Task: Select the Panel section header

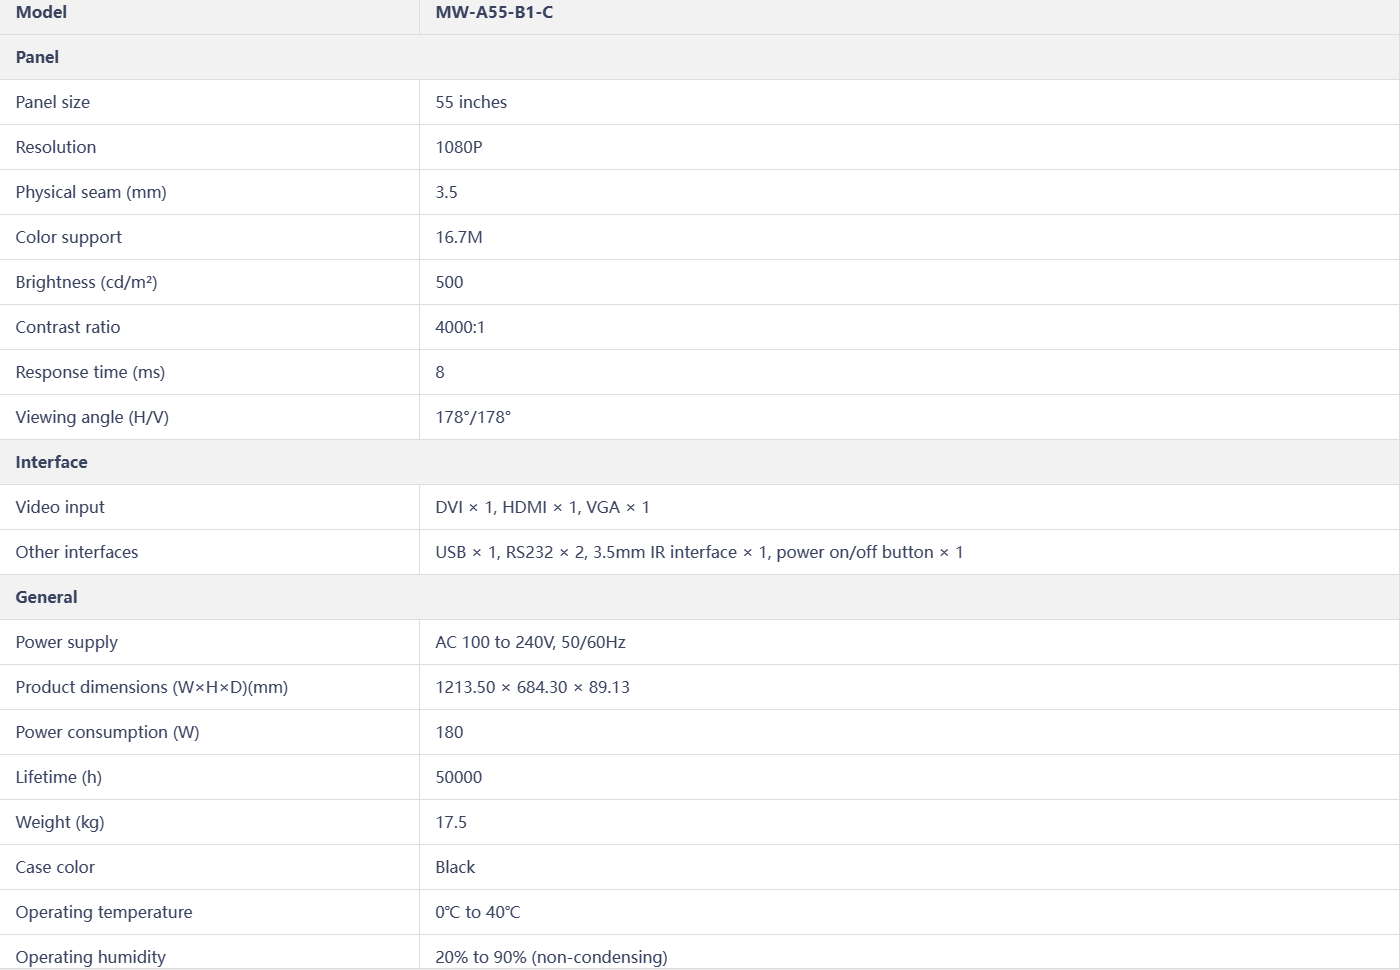Action: click(37, 58)
